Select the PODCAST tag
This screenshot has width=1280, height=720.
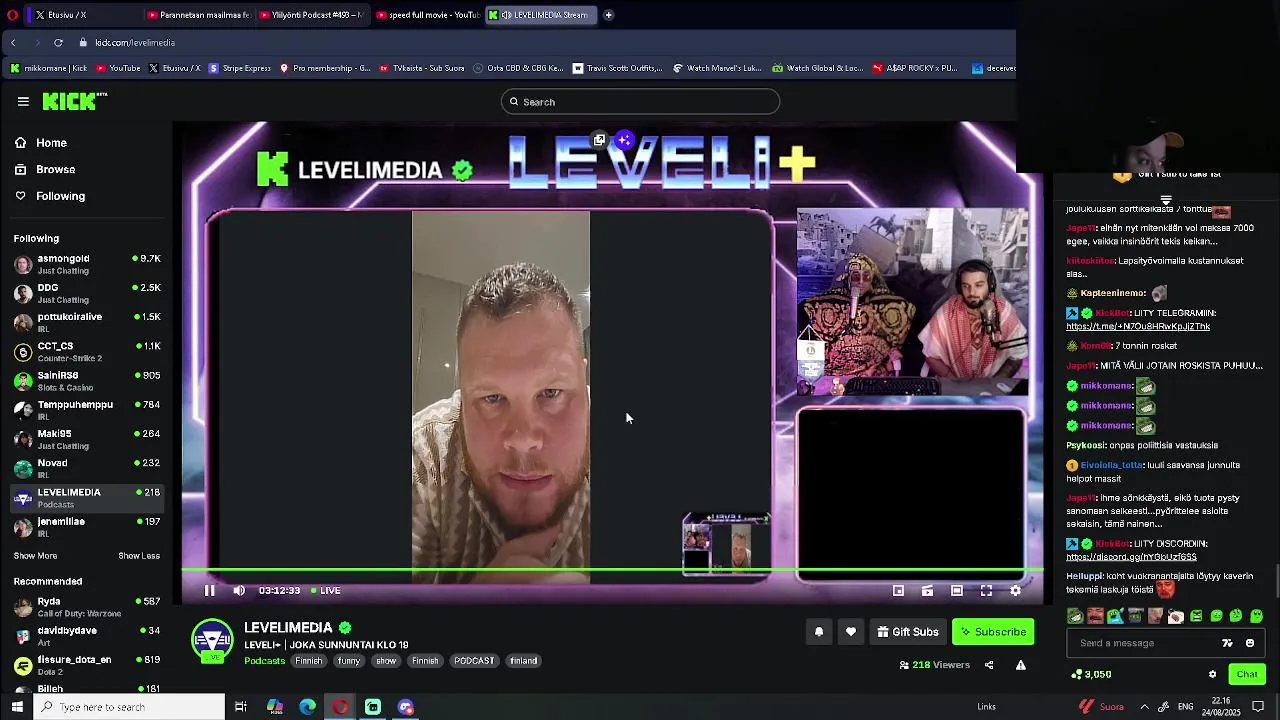[x=474, y=661]
